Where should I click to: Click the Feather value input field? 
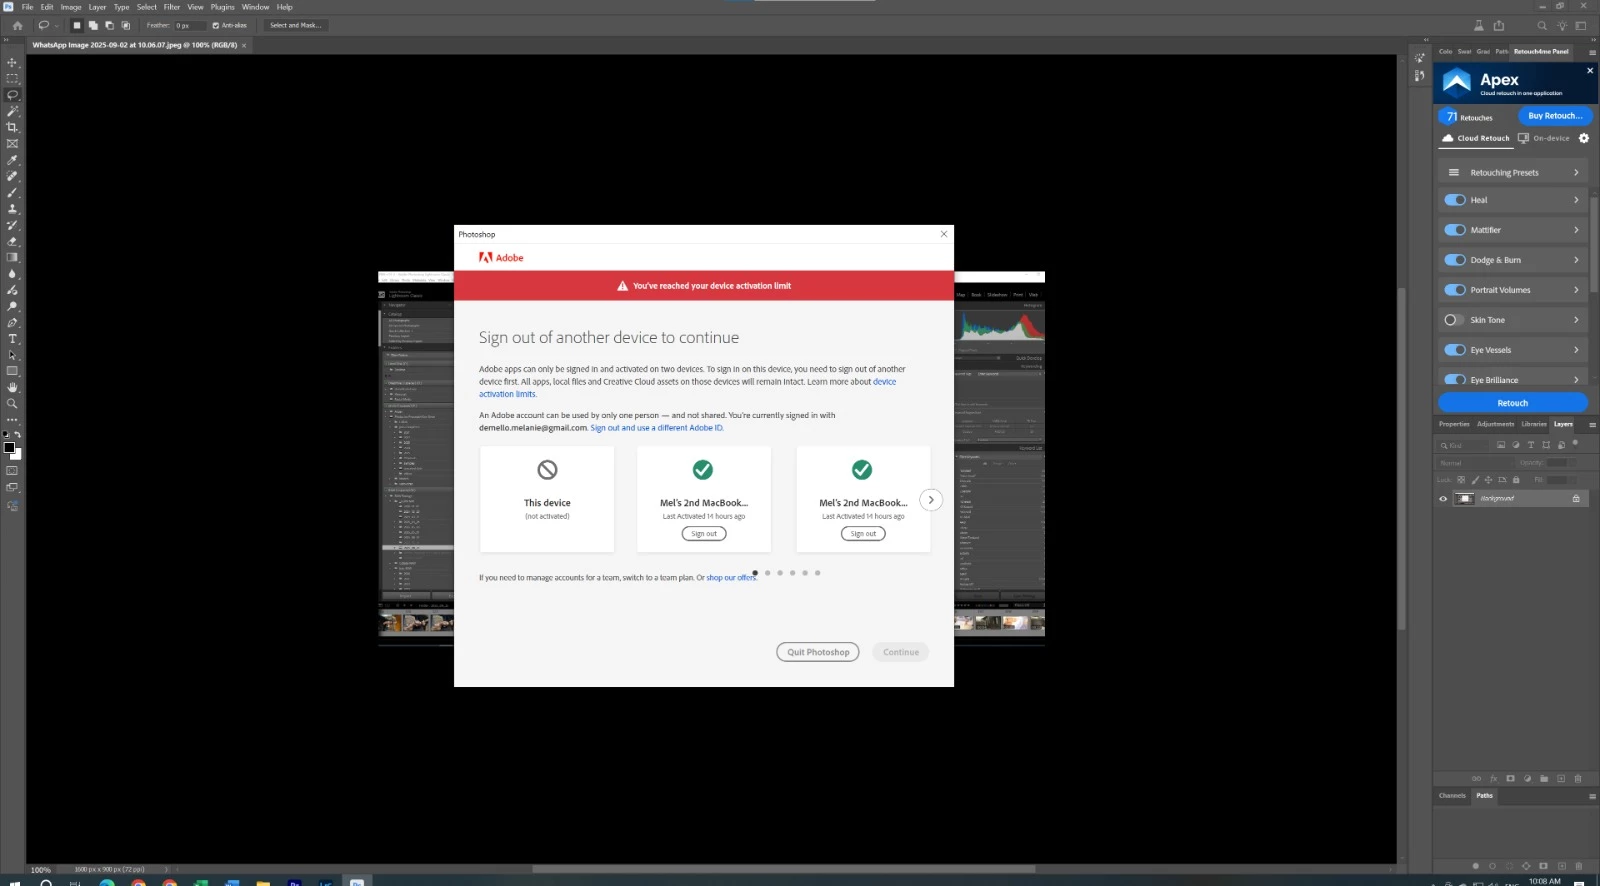tap(189, 26)
